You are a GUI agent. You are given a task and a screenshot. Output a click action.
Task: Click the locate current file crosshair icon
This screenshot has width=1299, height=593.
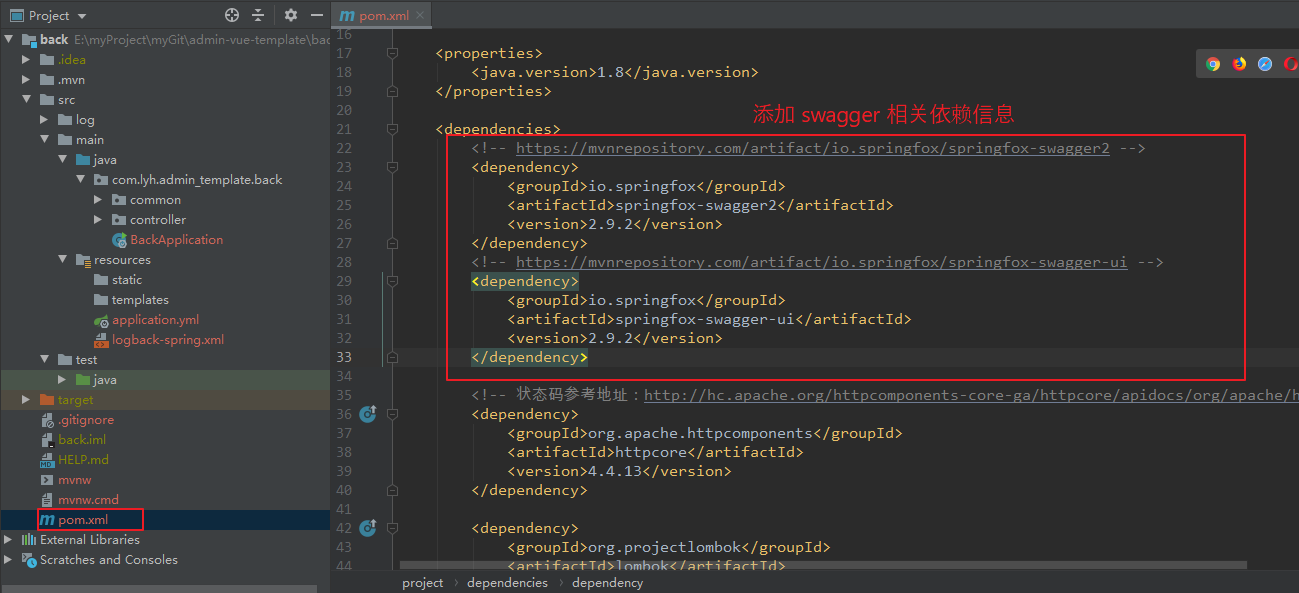[x=232, y=15]
